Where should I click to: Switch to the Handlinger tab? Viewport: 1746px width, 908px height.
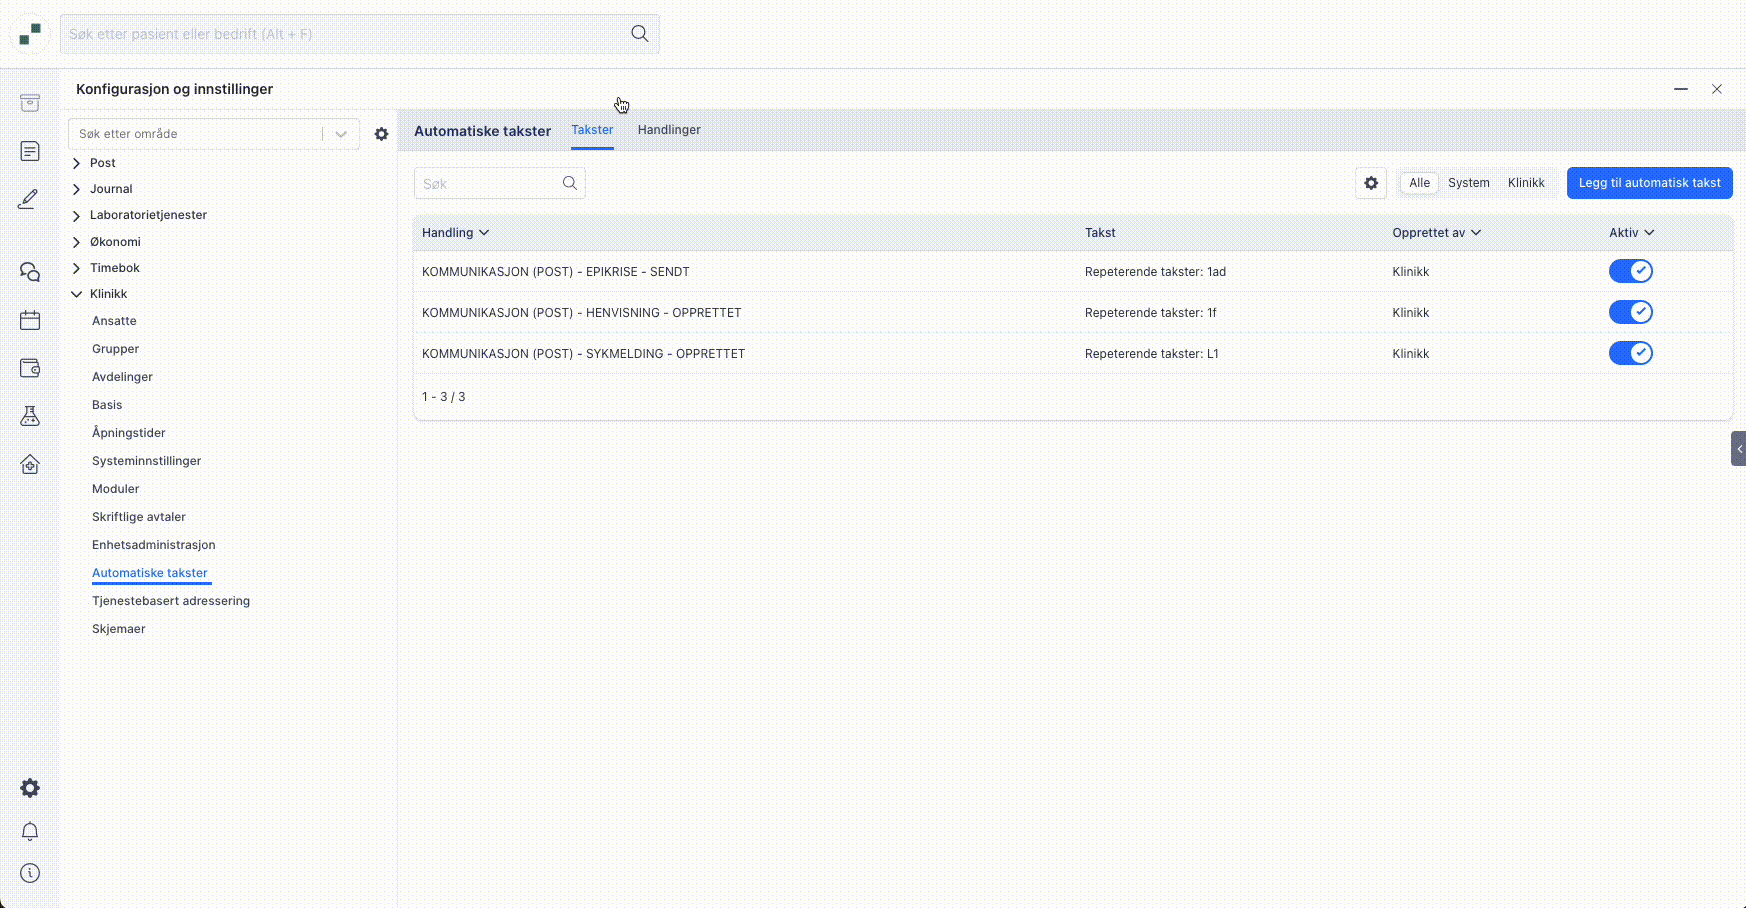(669, 130)
